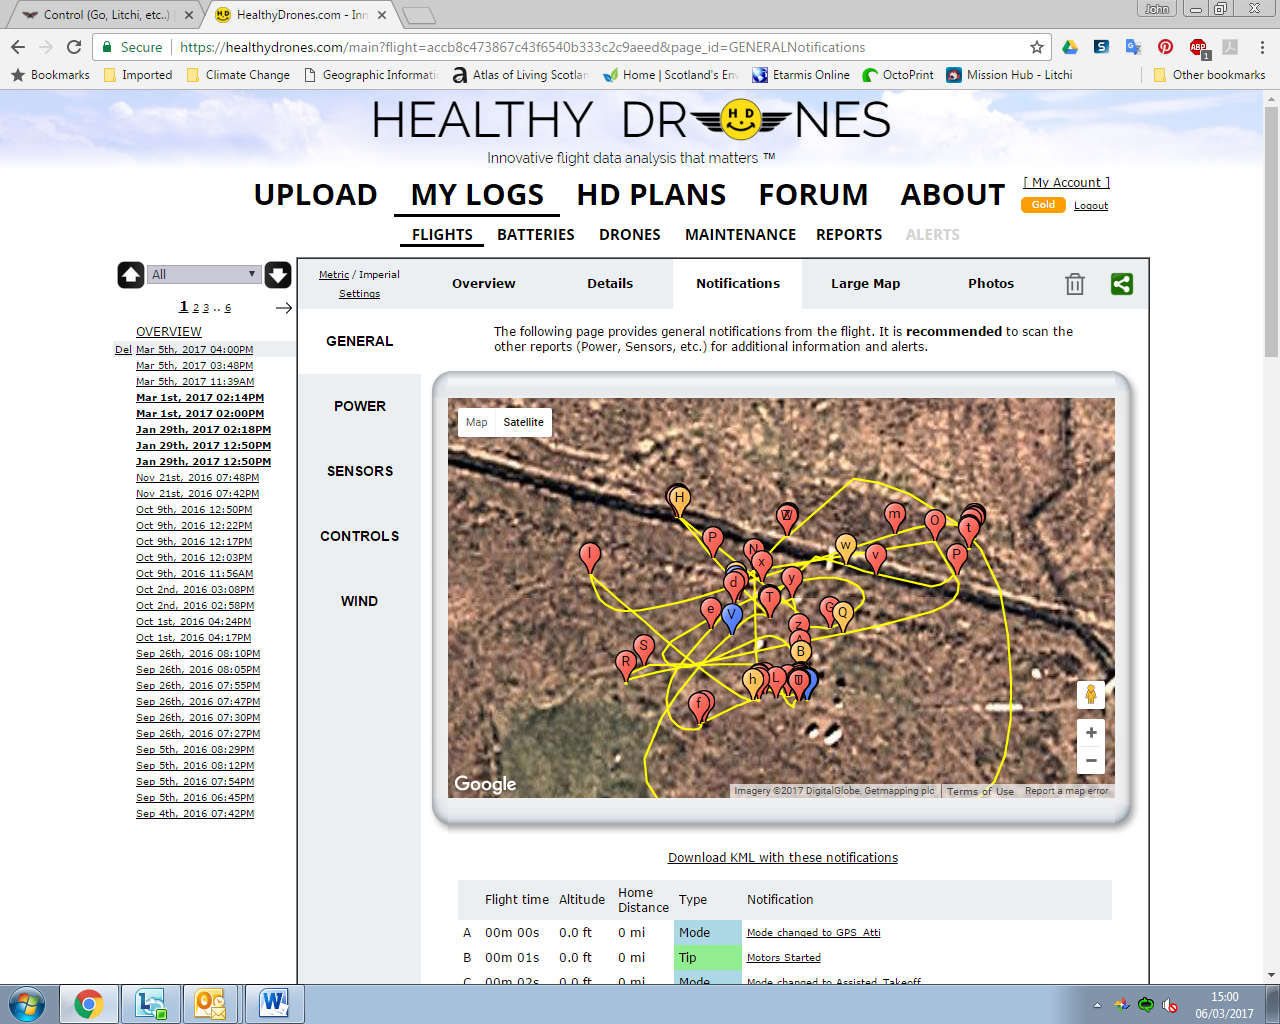
Task: Open Outlook from the taskbar
Action: (x=210, y=1004)
